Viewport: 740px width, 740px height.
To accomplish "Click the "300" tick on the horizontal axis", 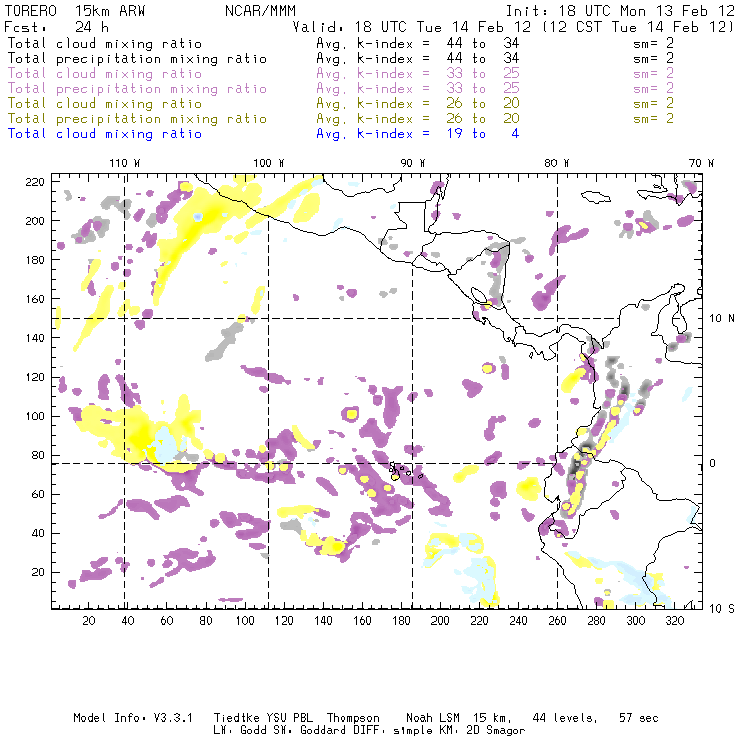I will coord(635,621).
